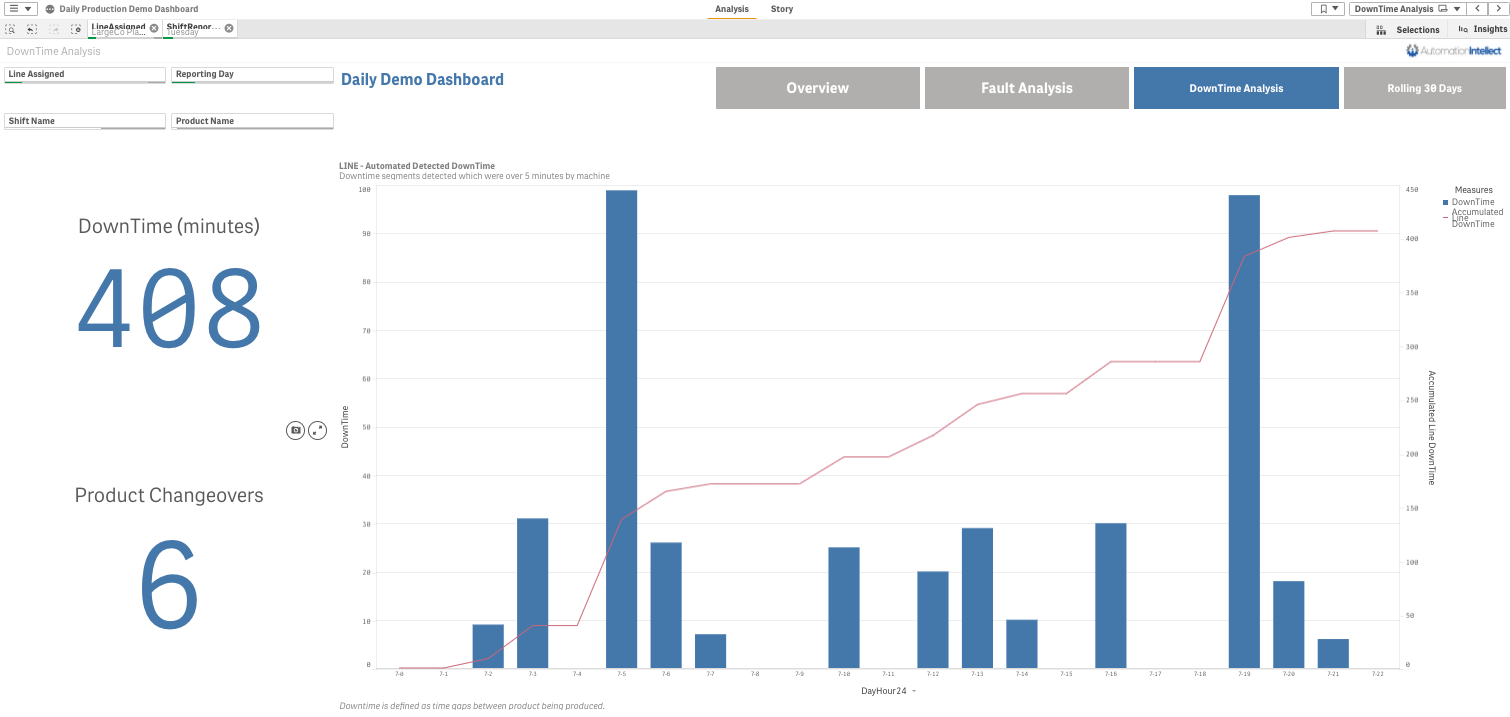Screen dimensions: 1510x717
Task: Remove the LineAssigned selection filter
Action: coord(154,28)
